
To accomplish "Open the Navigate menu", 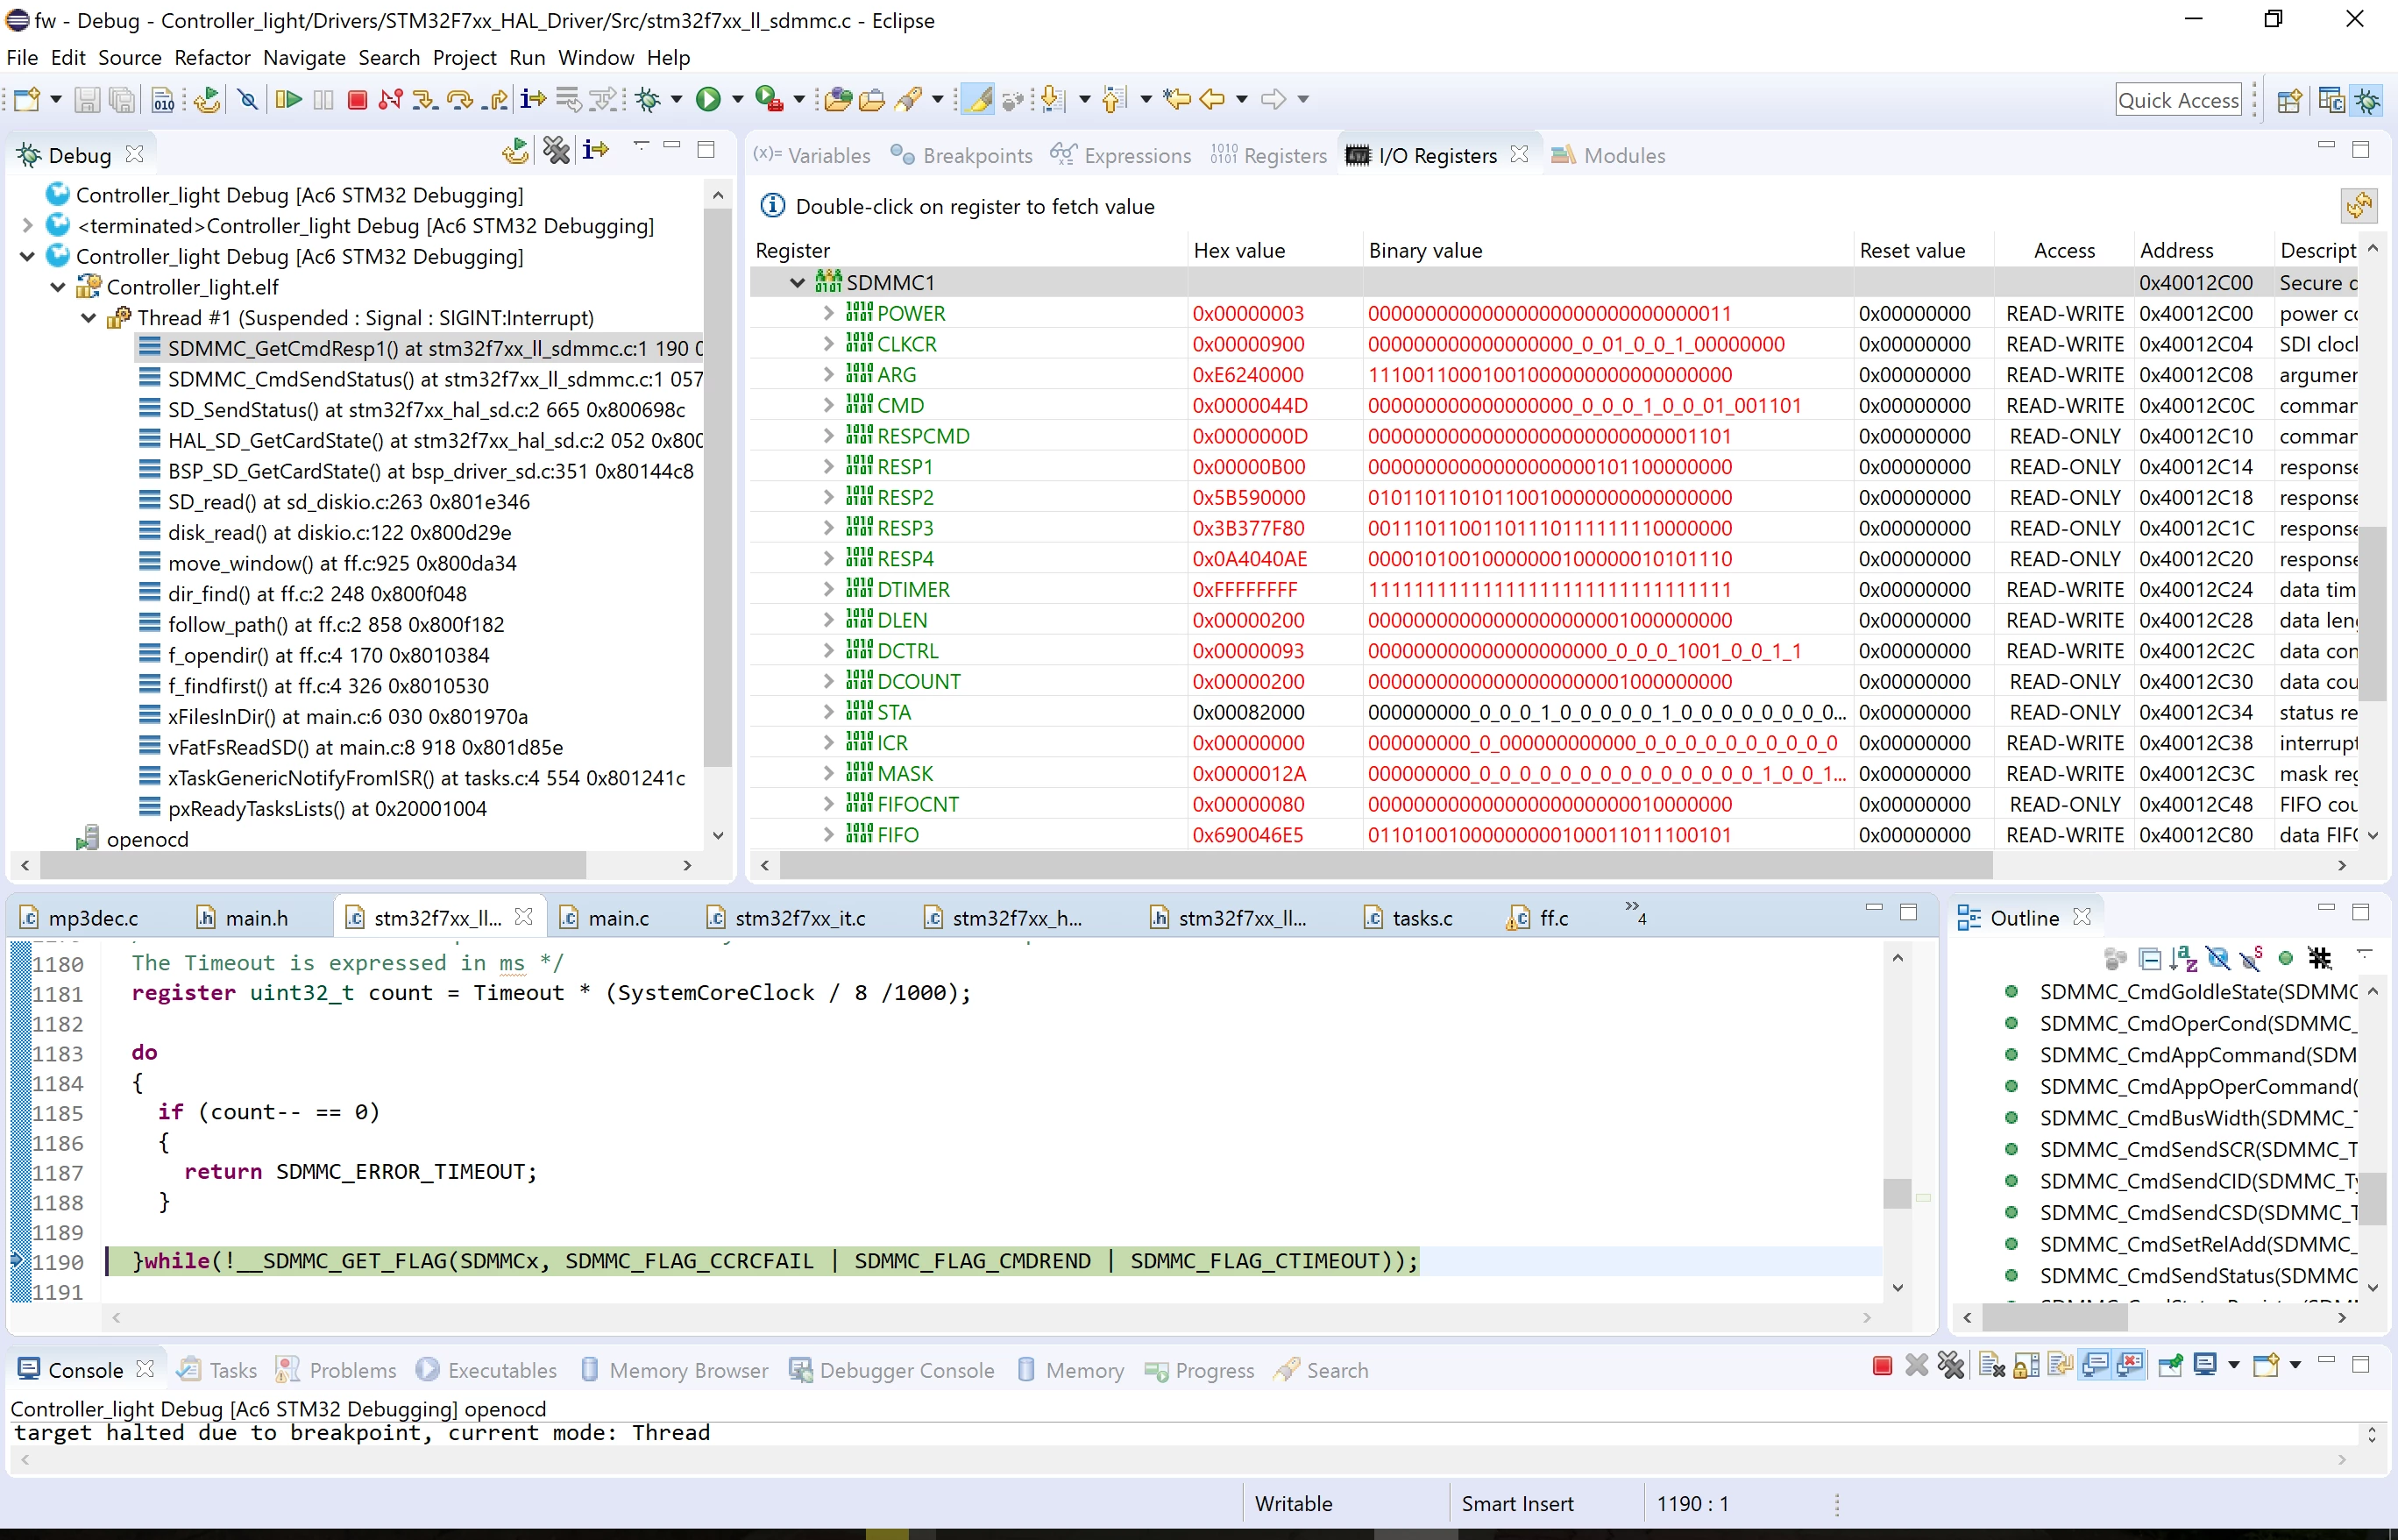I will tap(304, 58).
